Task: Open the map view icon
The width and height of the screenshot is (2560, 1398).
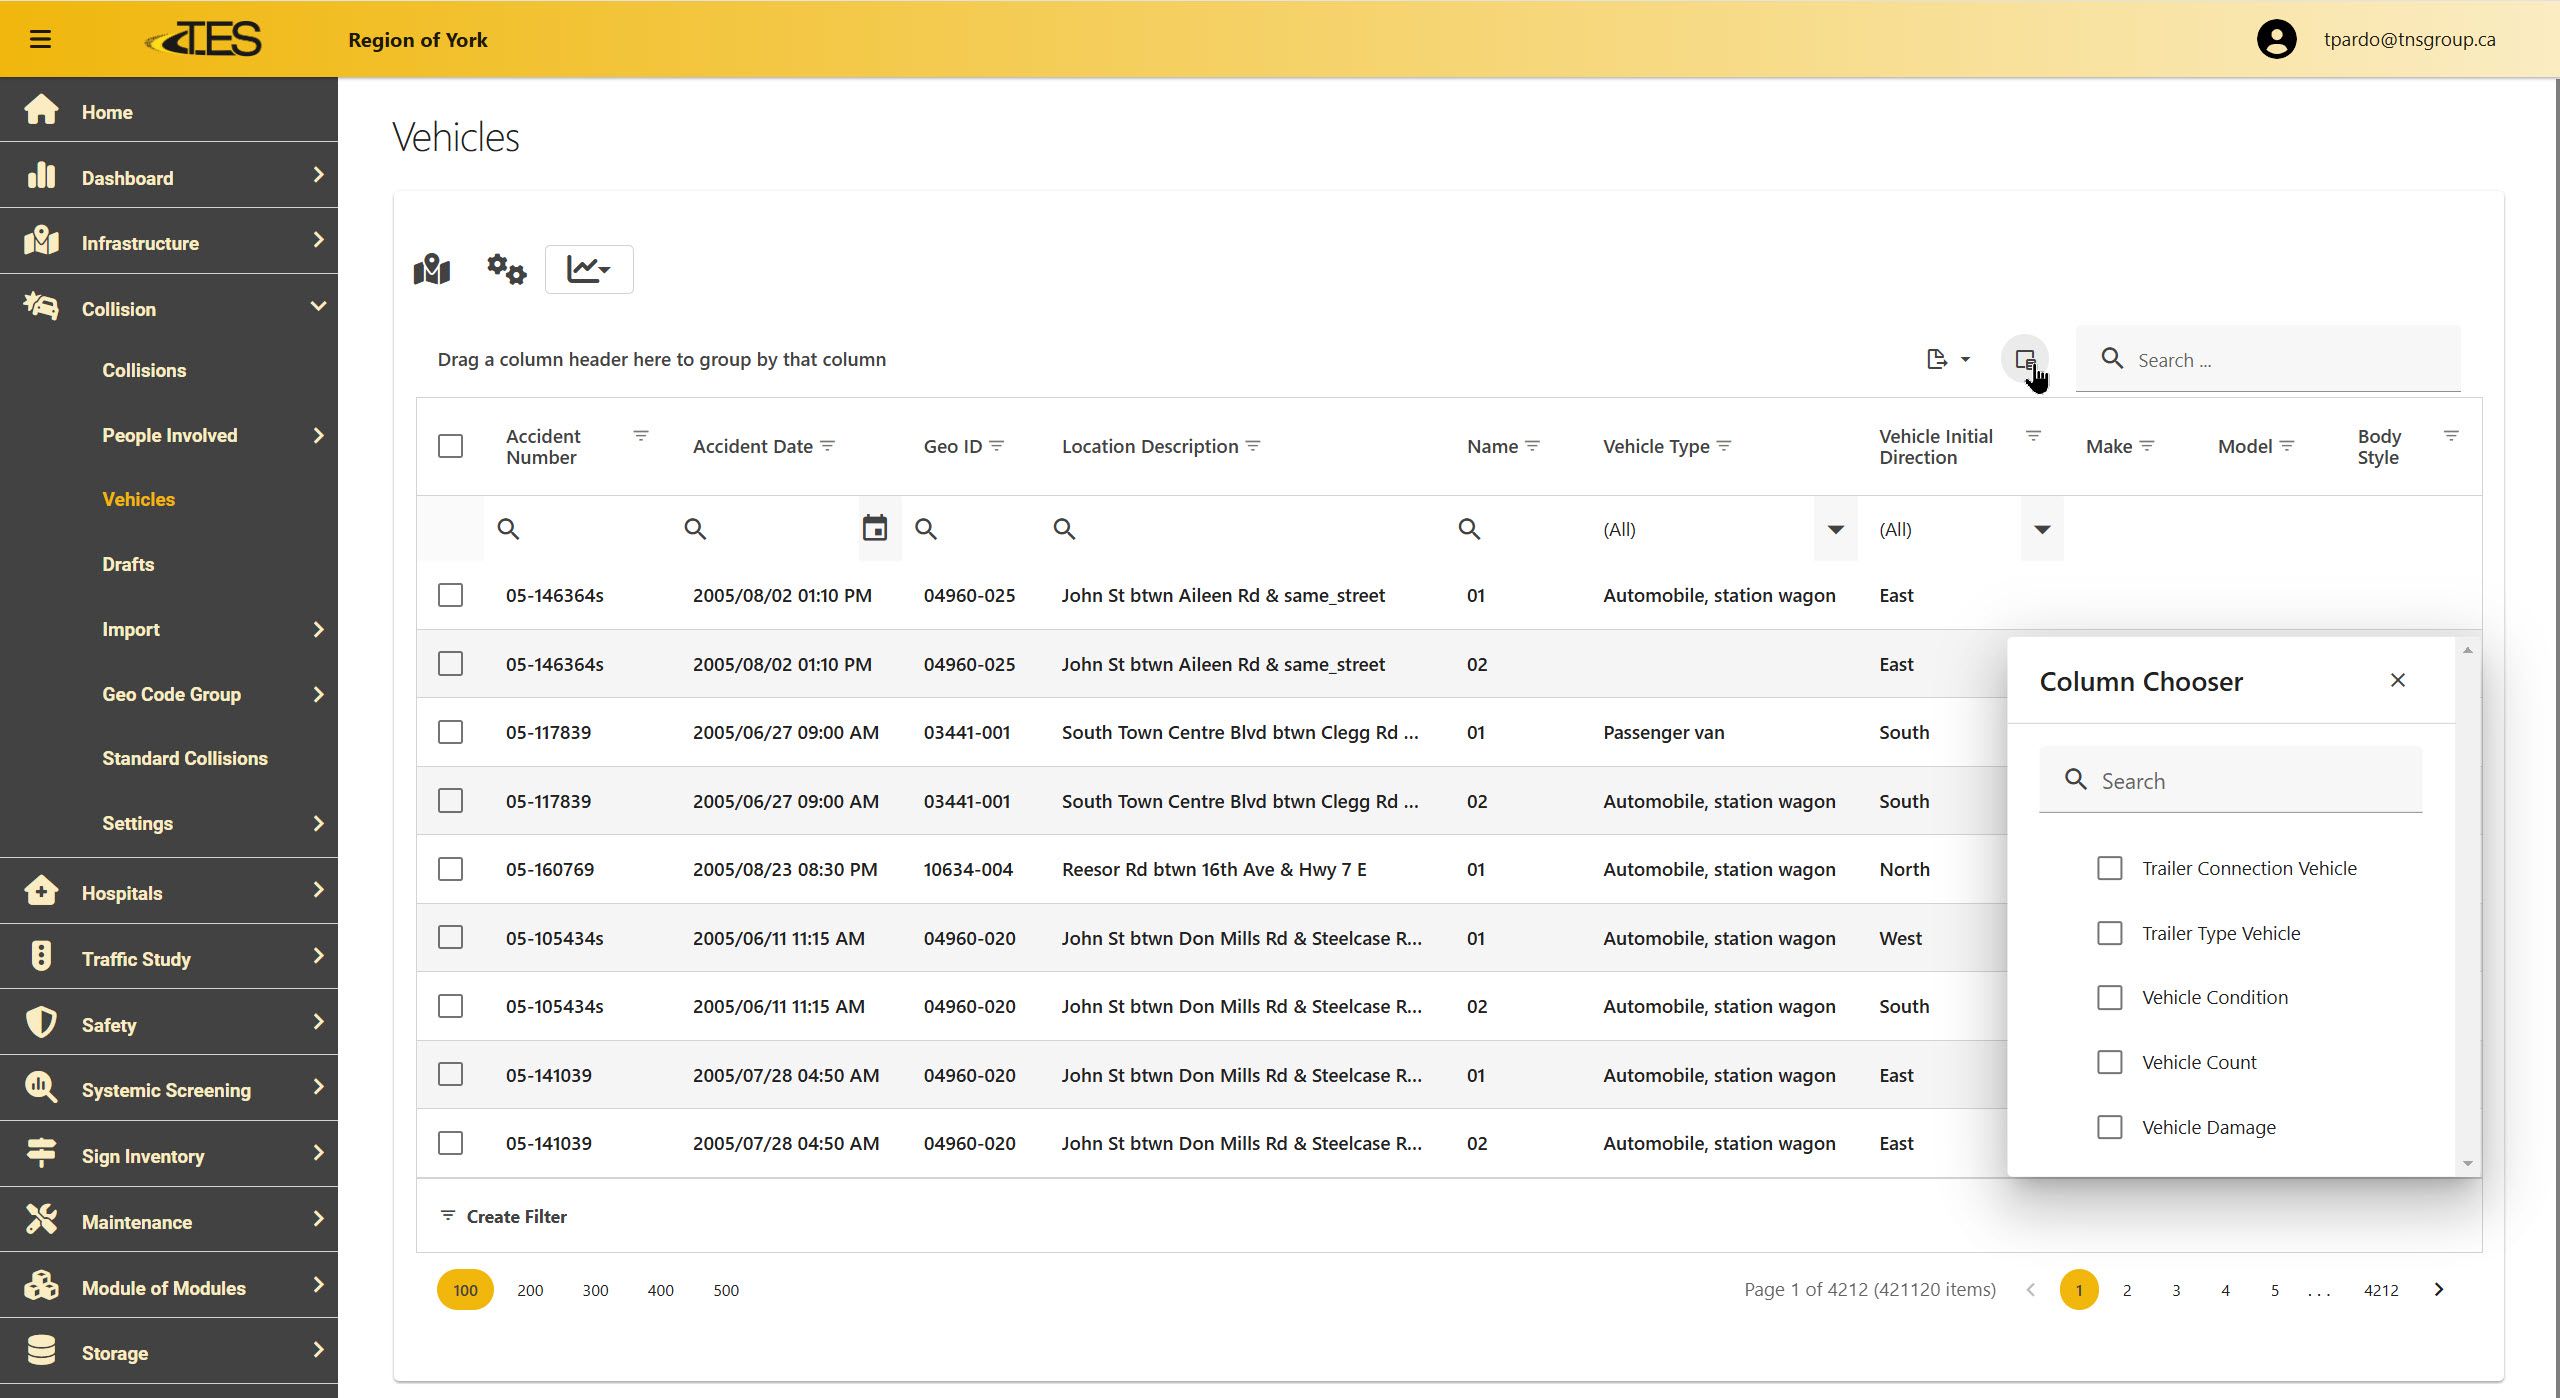Action: (432, 269)
